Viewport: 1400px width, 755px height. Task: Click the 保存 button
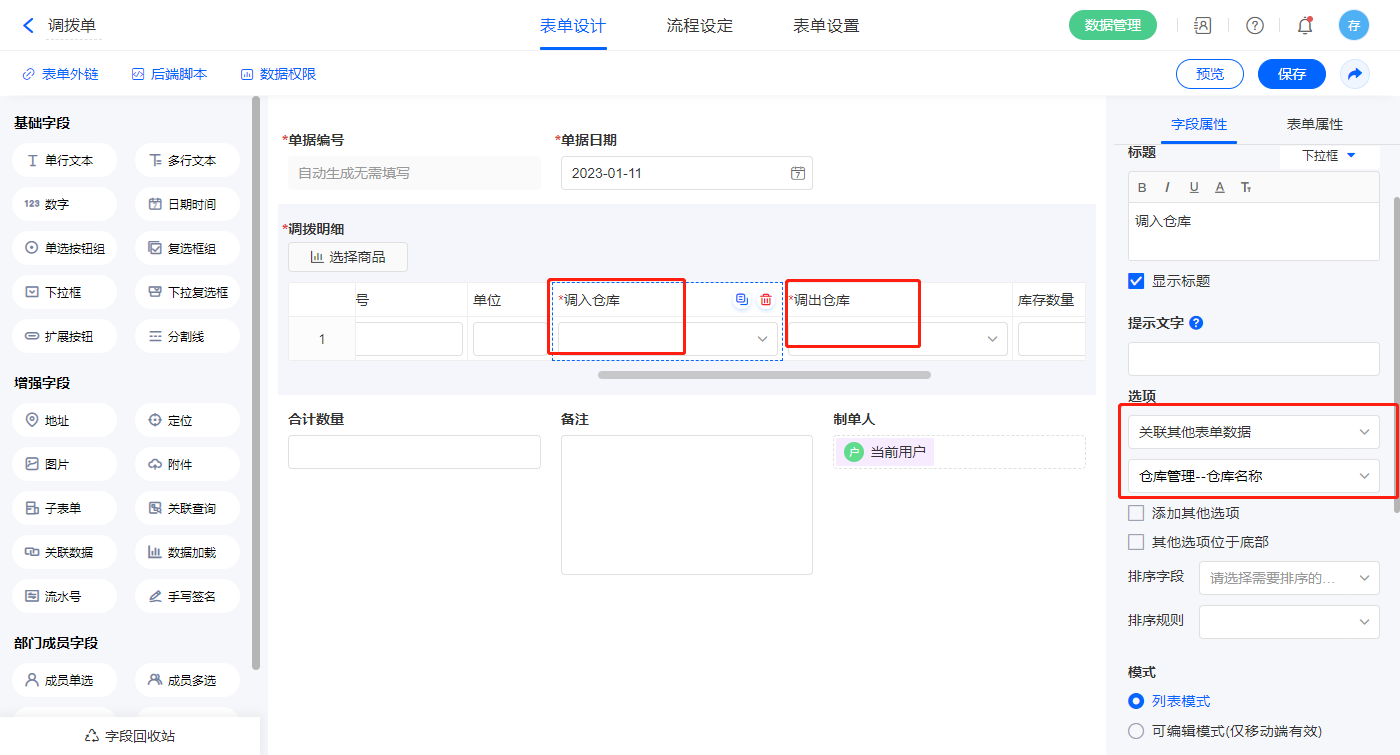[1291, 74]
